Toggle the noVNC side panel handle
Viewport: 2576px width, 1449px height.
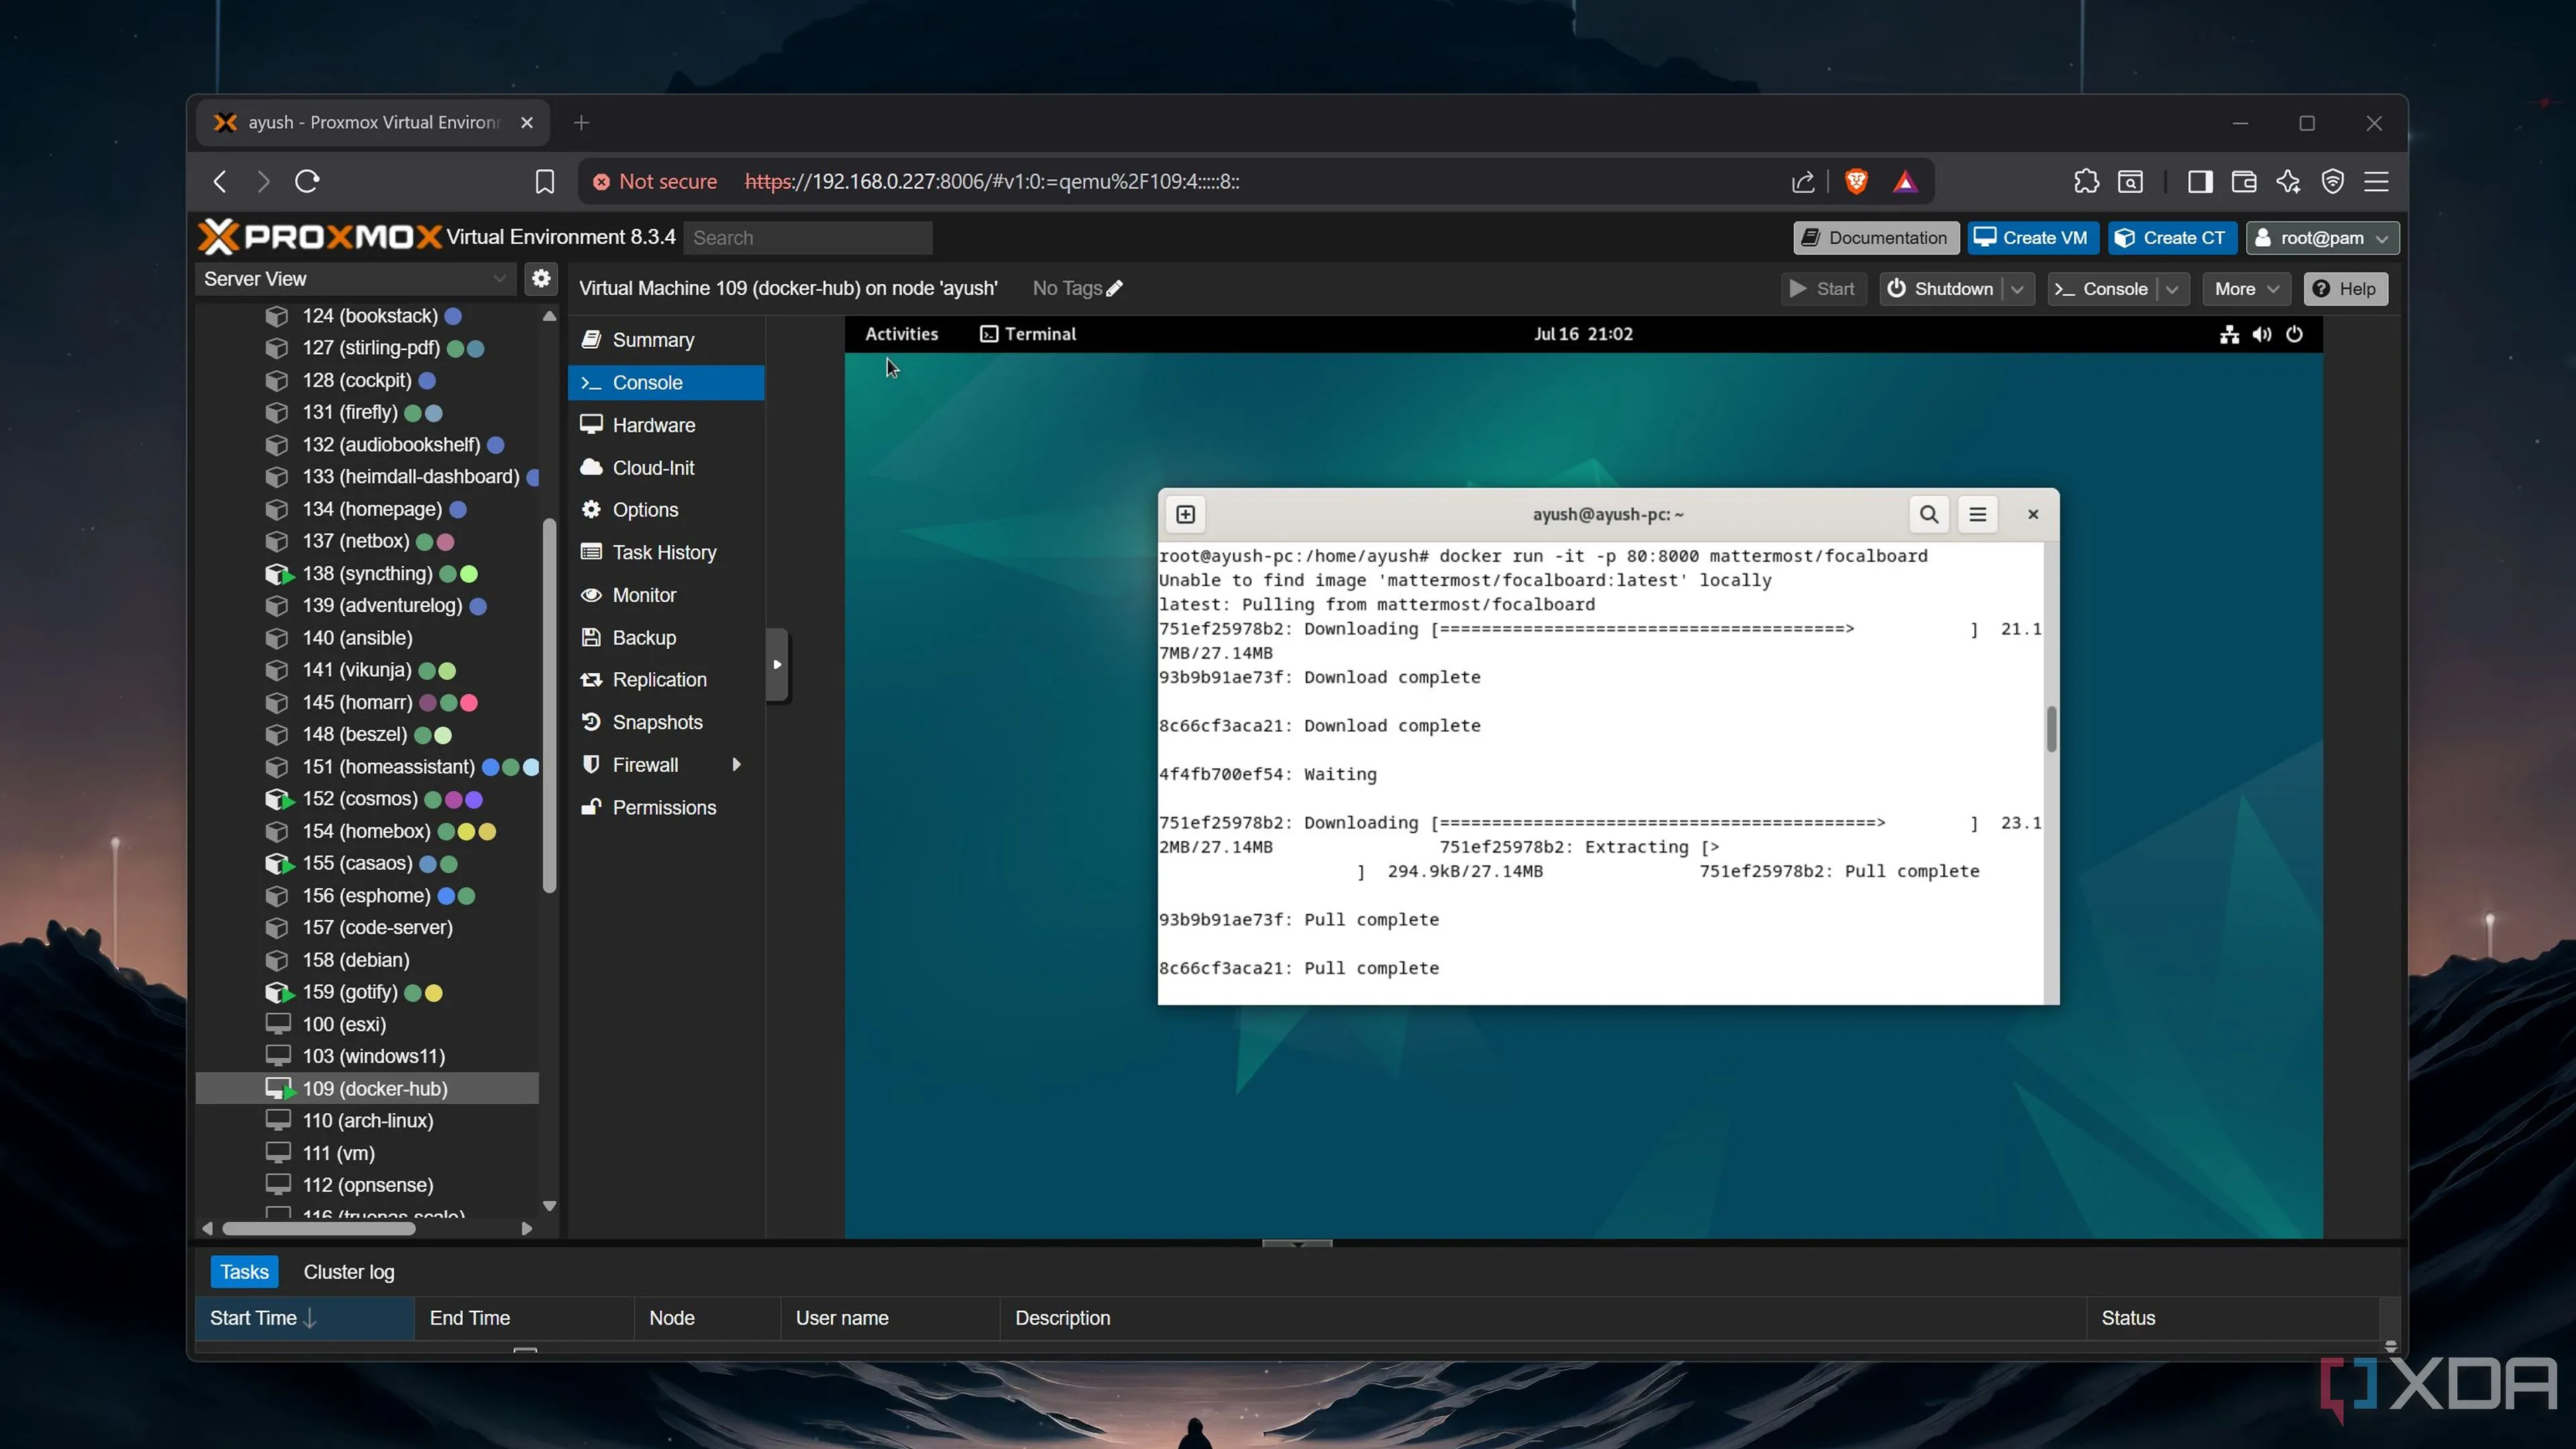(777, 664)
